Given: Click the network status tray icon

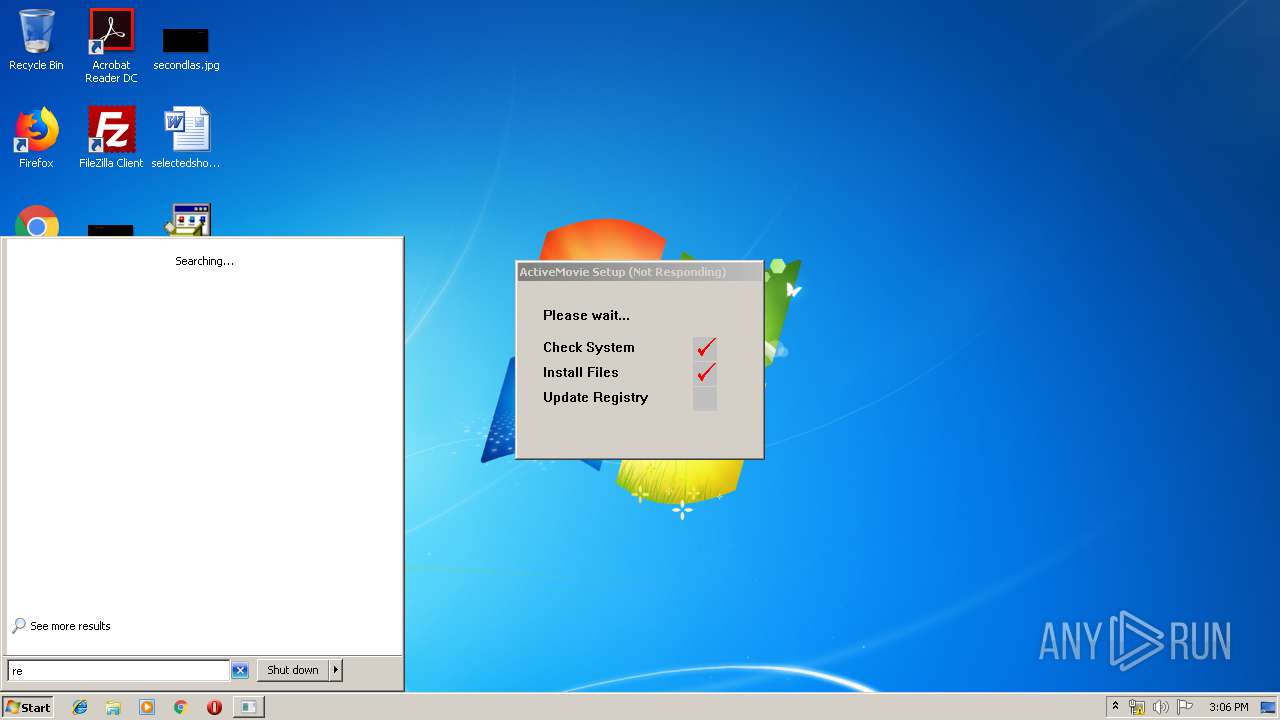Looking at the screenshot, I should pyautogui.click(x=1137, y=707).
